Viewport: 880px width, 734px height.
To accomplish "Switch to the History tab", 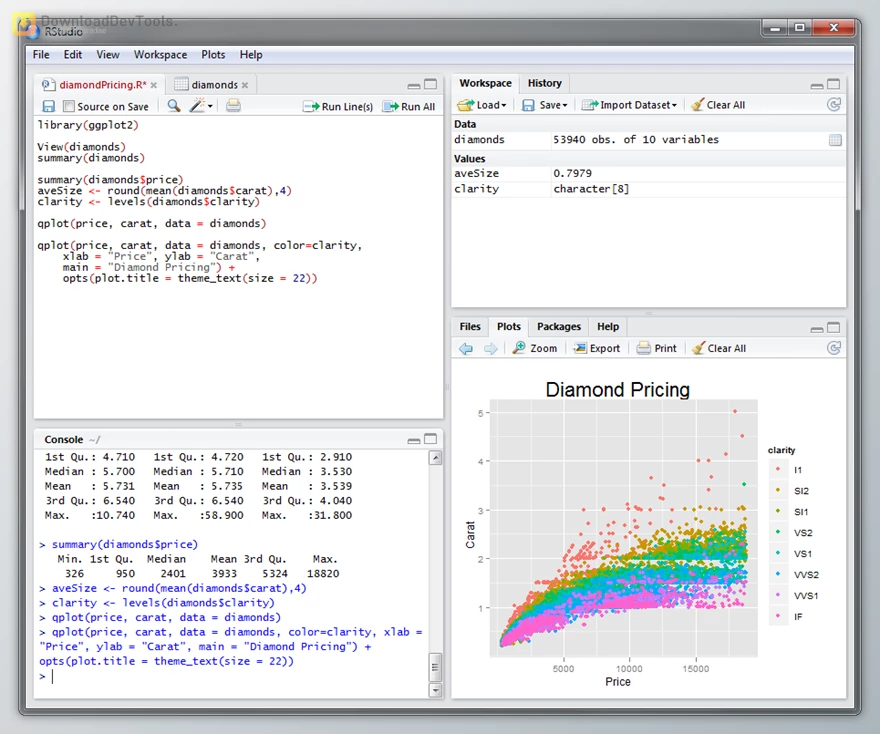I will 544,83.
